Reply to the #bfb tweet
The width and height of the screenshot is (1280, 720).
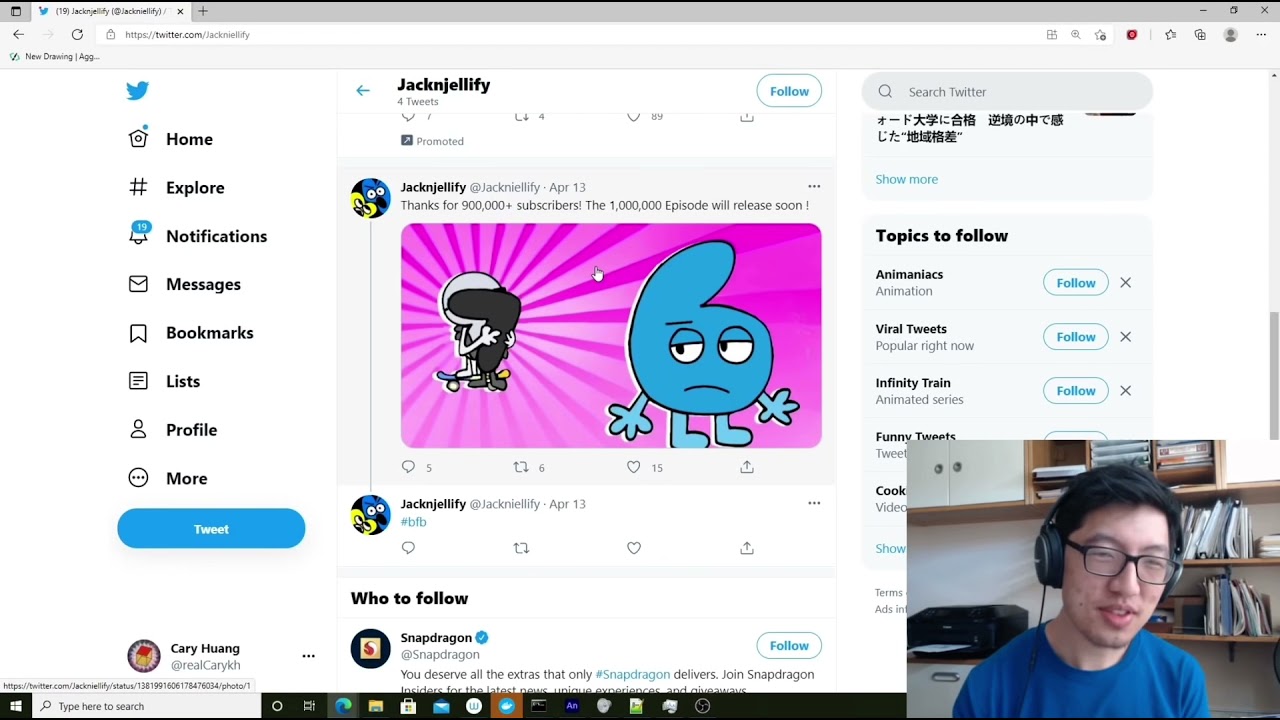click(x=408, y=548)
